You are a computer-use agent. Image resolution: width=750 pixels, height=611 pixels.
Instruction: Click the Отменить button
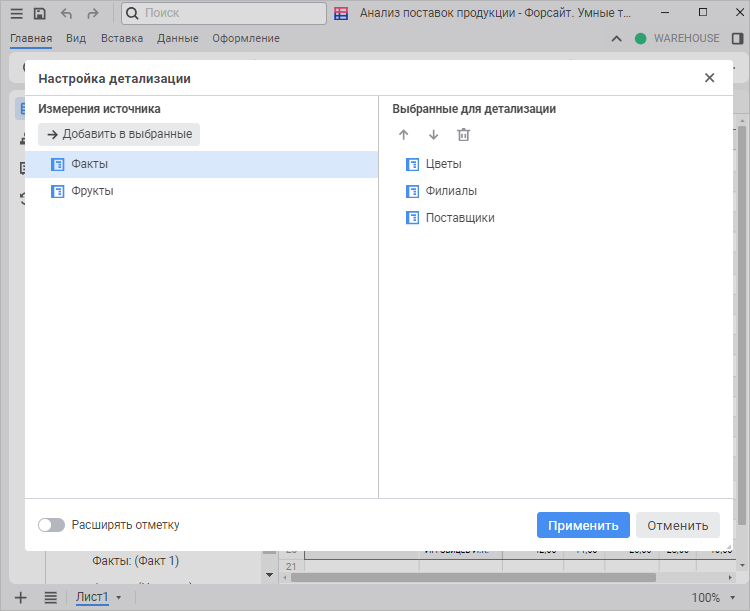(x=677, y=525)
